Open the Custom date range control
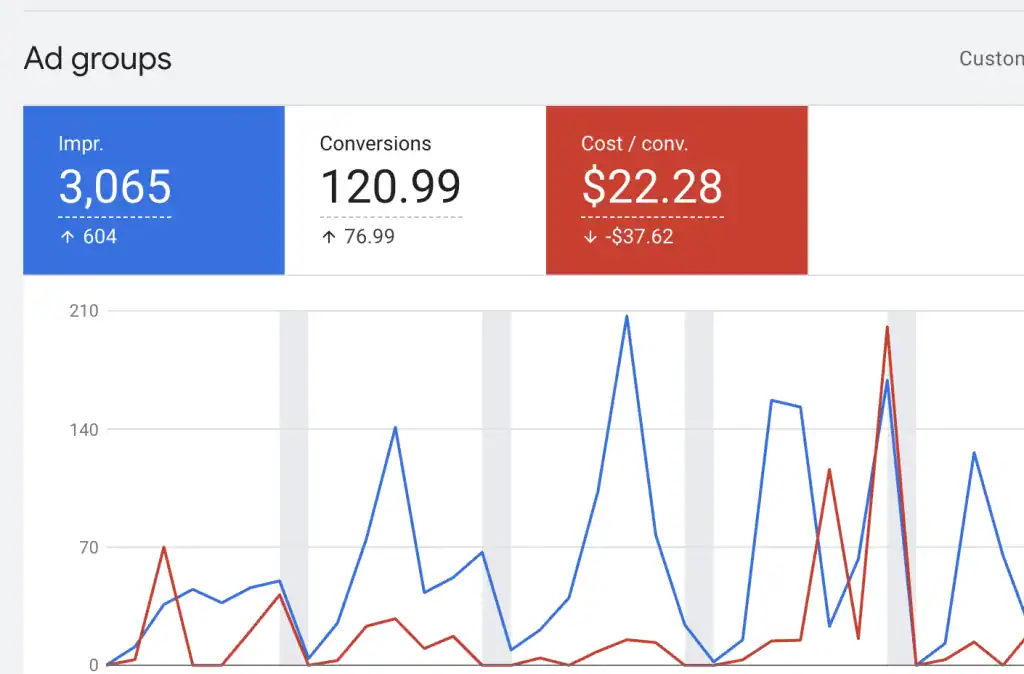1024x674 pixels. [991, 59]
